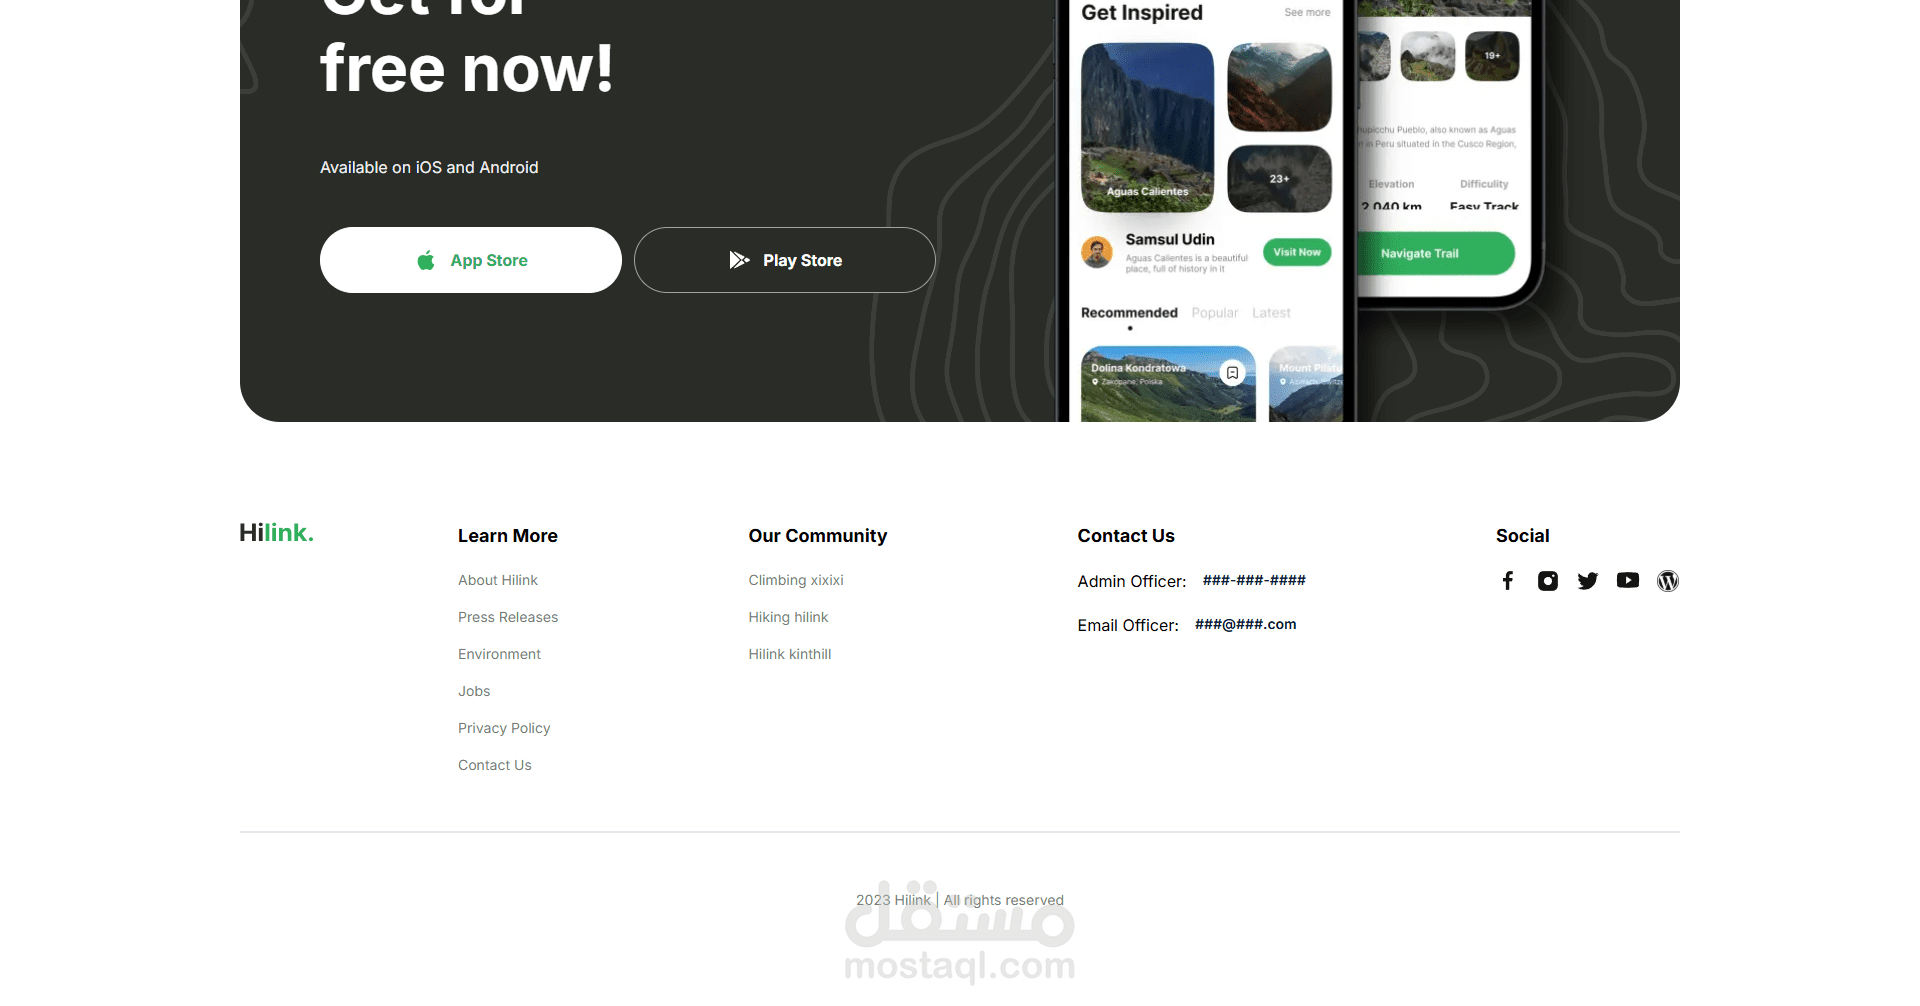This screenshot has height=1006, width=1920.
Task: Open the Climbing xixixi community link
Action: pos(796,580)
